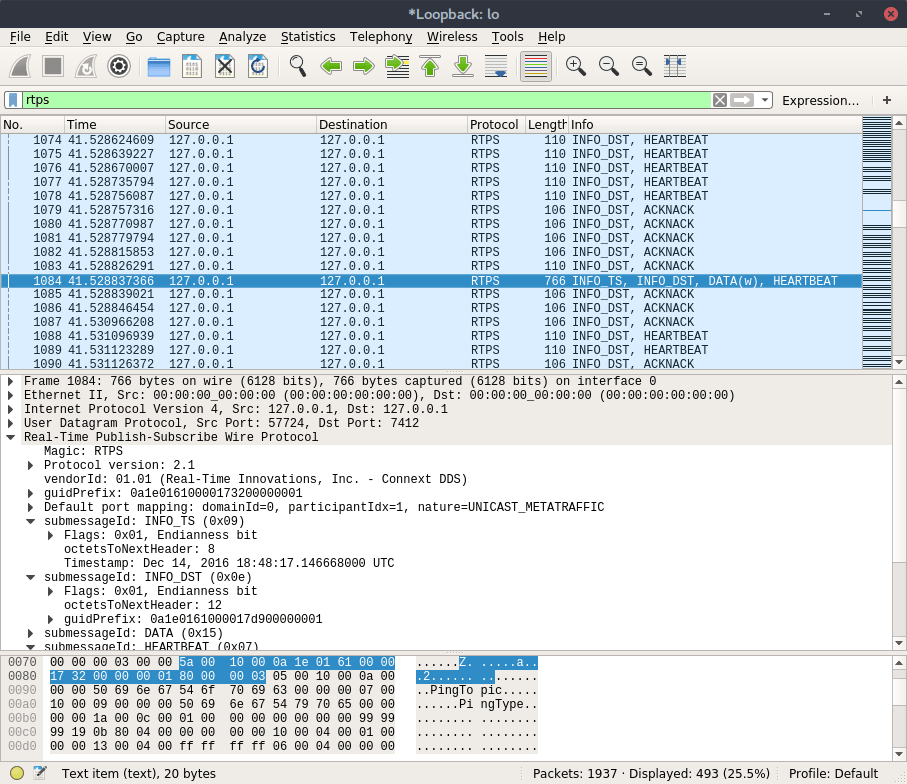Sort packets by the Source column
Viewport: 907px width, 784px height.
tap(241, 124)
